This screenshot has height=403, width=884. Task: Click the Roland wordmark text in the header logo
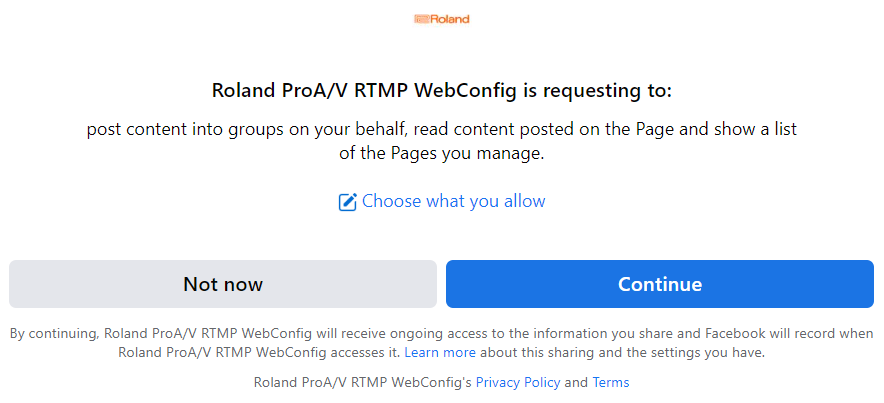(x=450, y=19)
